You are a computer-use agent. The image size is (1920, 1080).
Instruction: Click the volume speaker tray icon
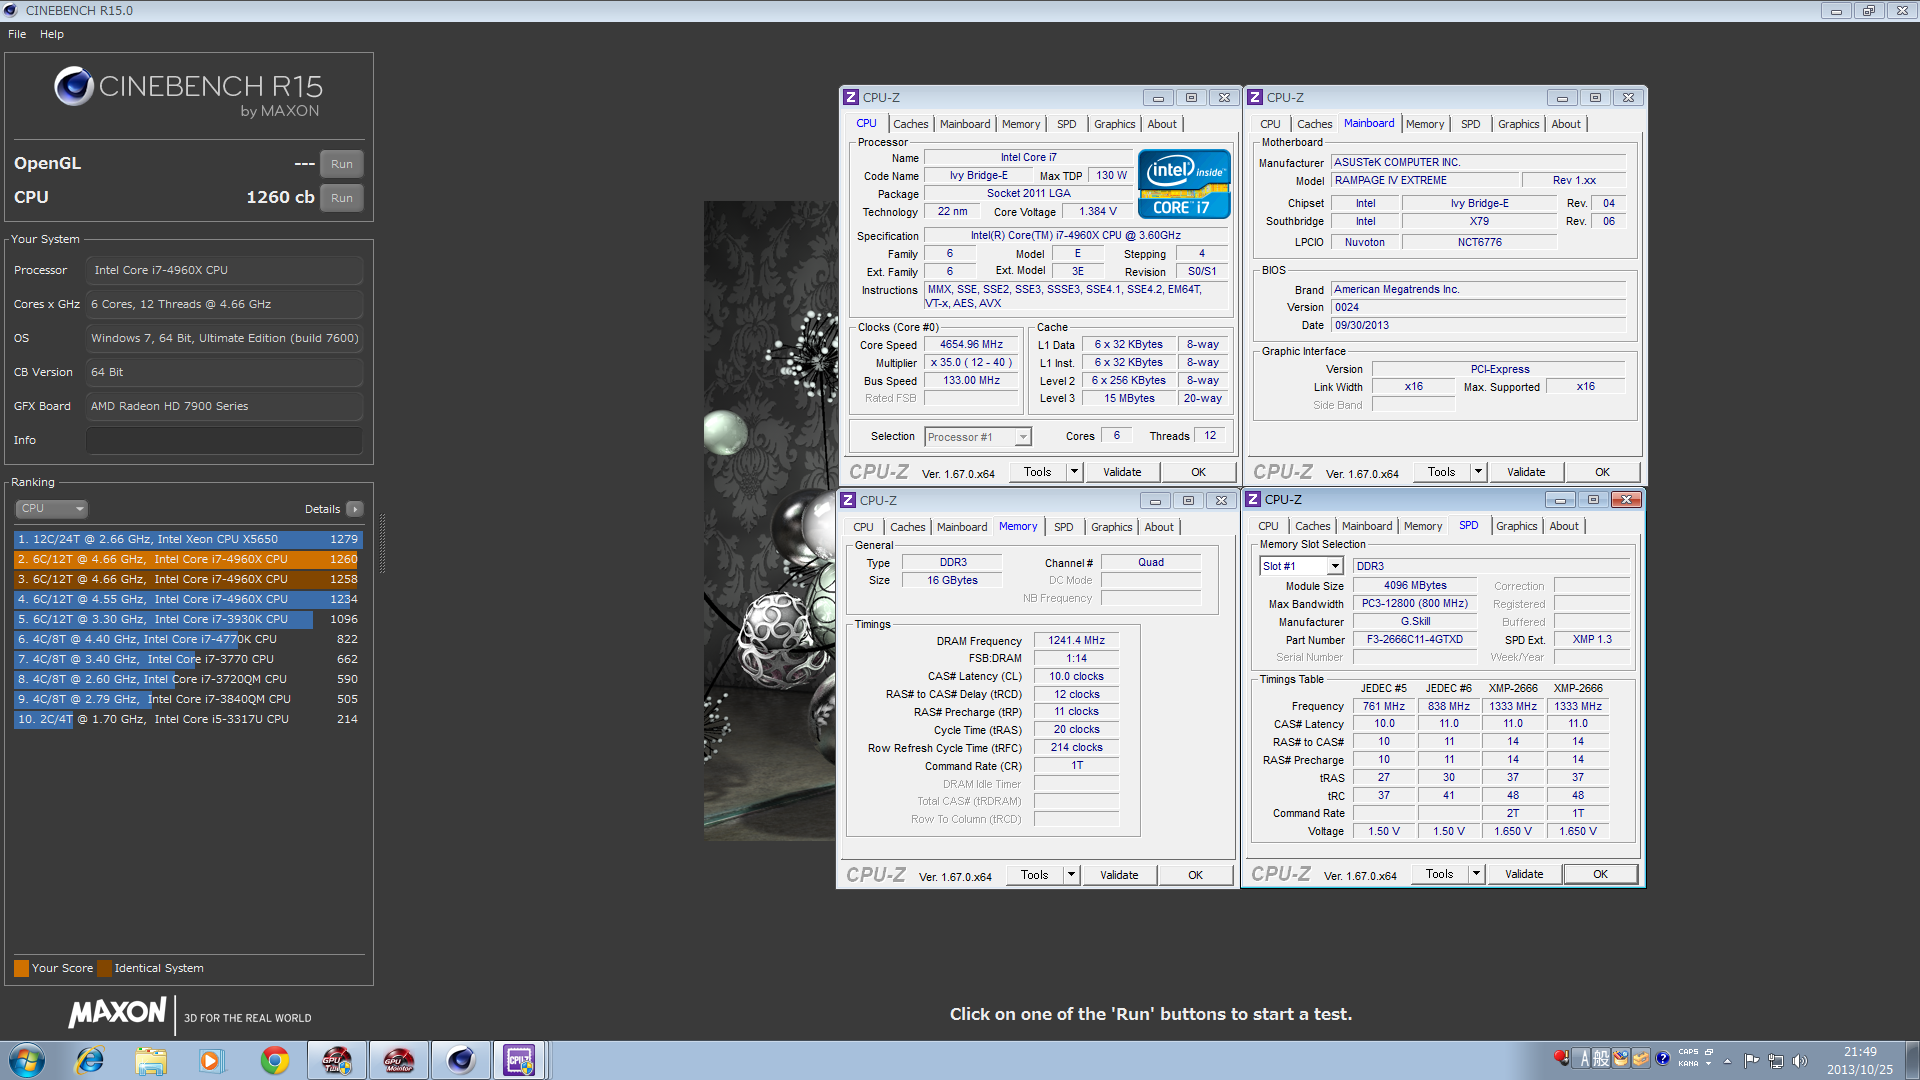pyautogui.click(x=1800, y=1061)
